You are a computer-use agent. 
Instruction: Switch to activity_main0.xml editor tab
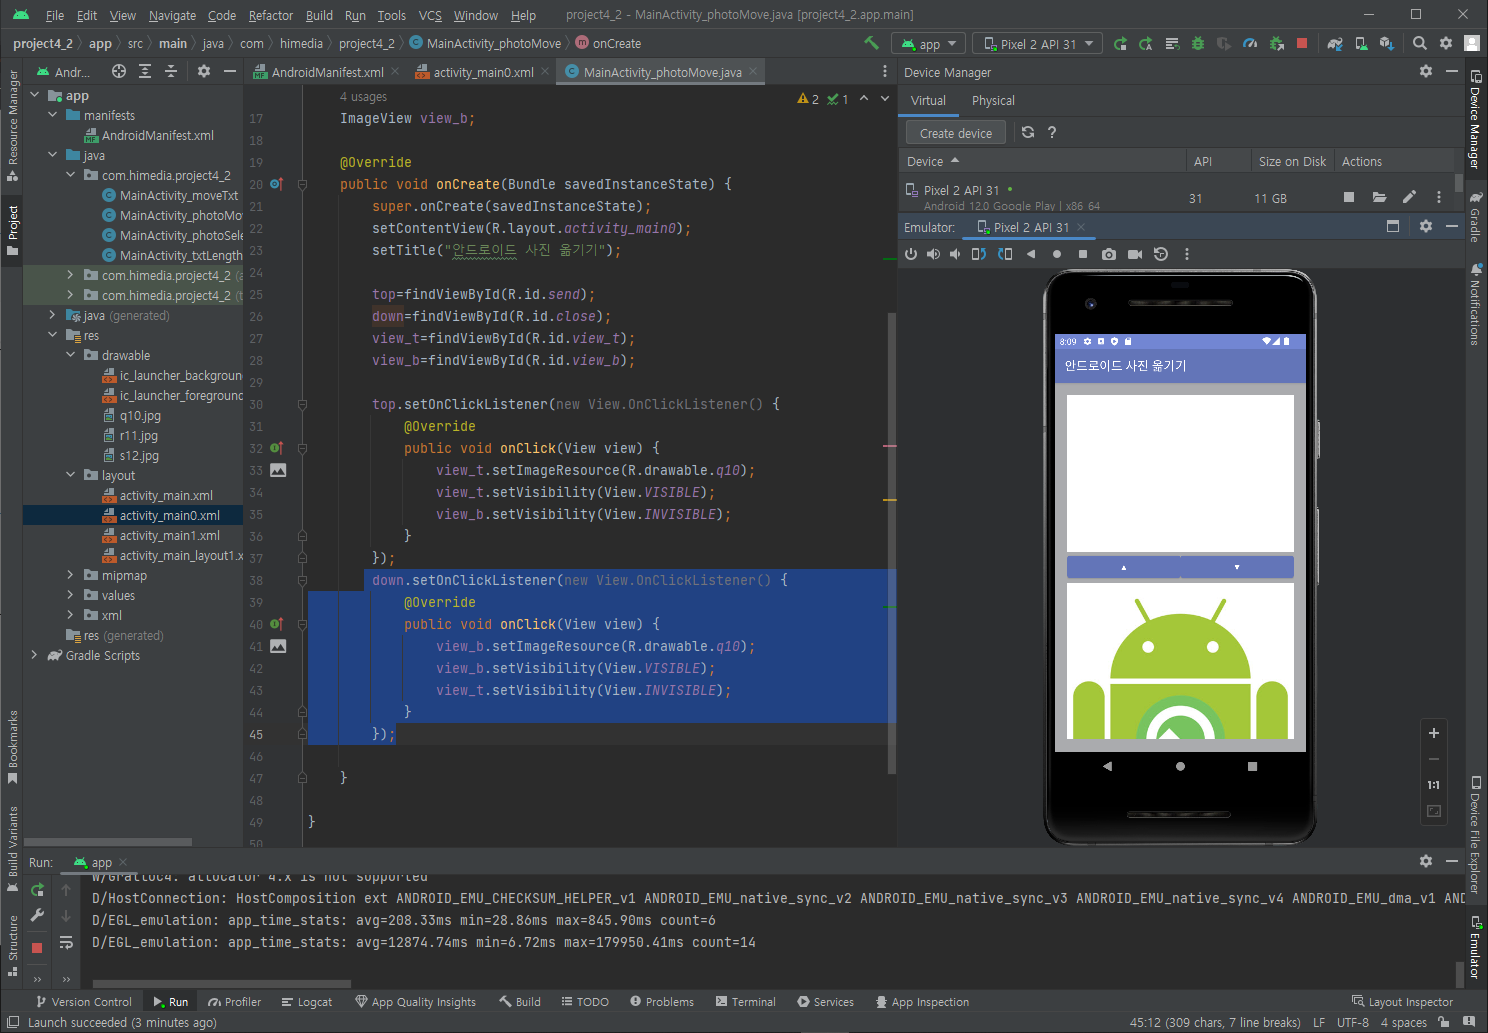click(x=483, y=72)
